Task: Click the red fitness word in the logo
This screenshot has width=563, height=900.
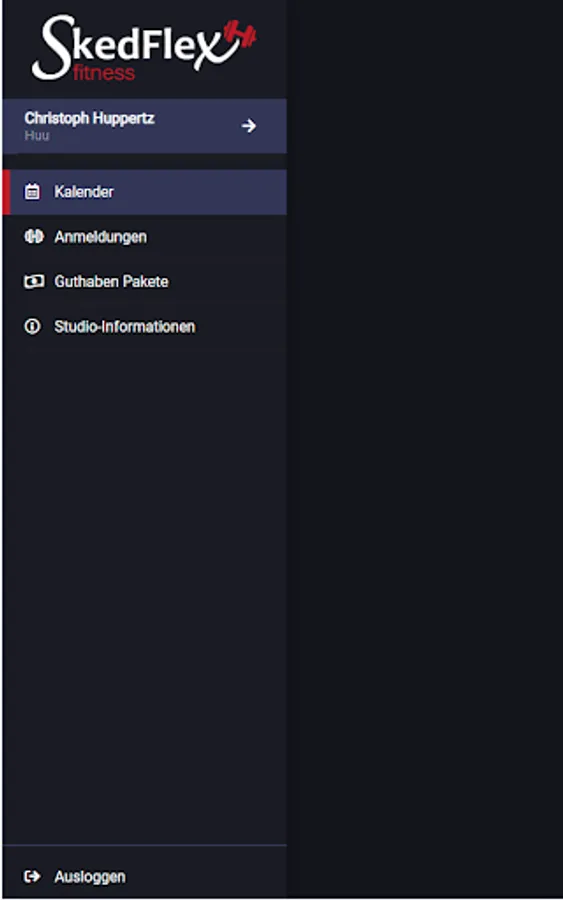Action: (104, 73)
